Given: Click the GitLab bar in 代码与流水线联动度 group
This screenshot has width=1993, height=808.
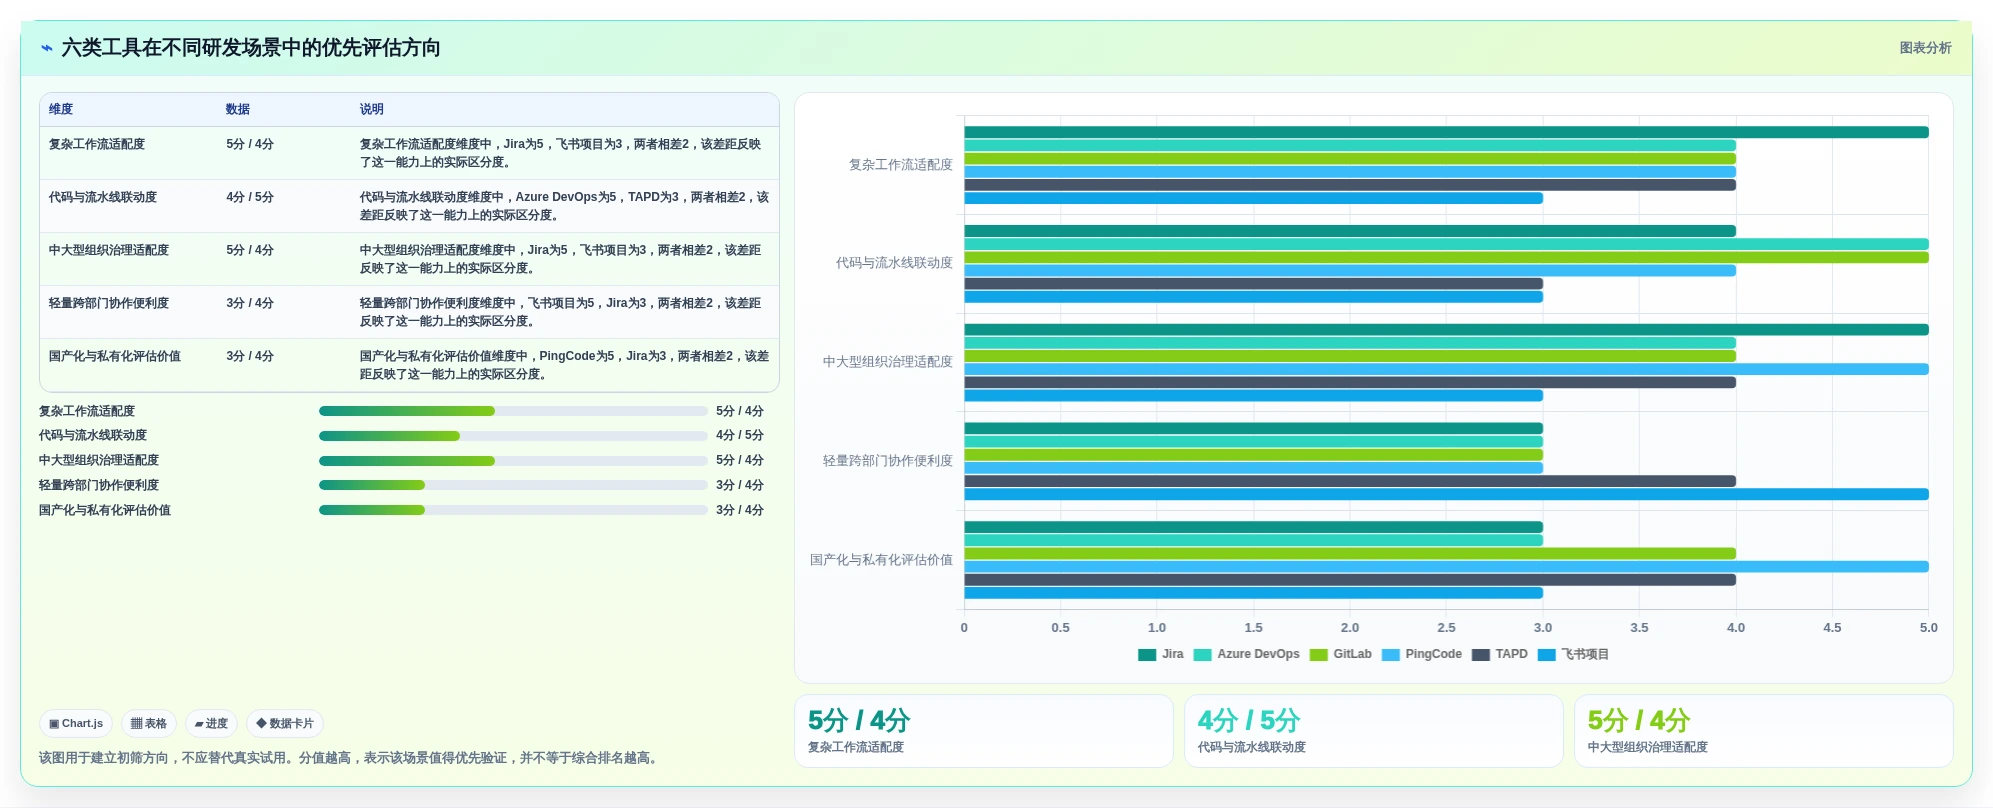Looking at the screenshot, I should click(1446, 257).
